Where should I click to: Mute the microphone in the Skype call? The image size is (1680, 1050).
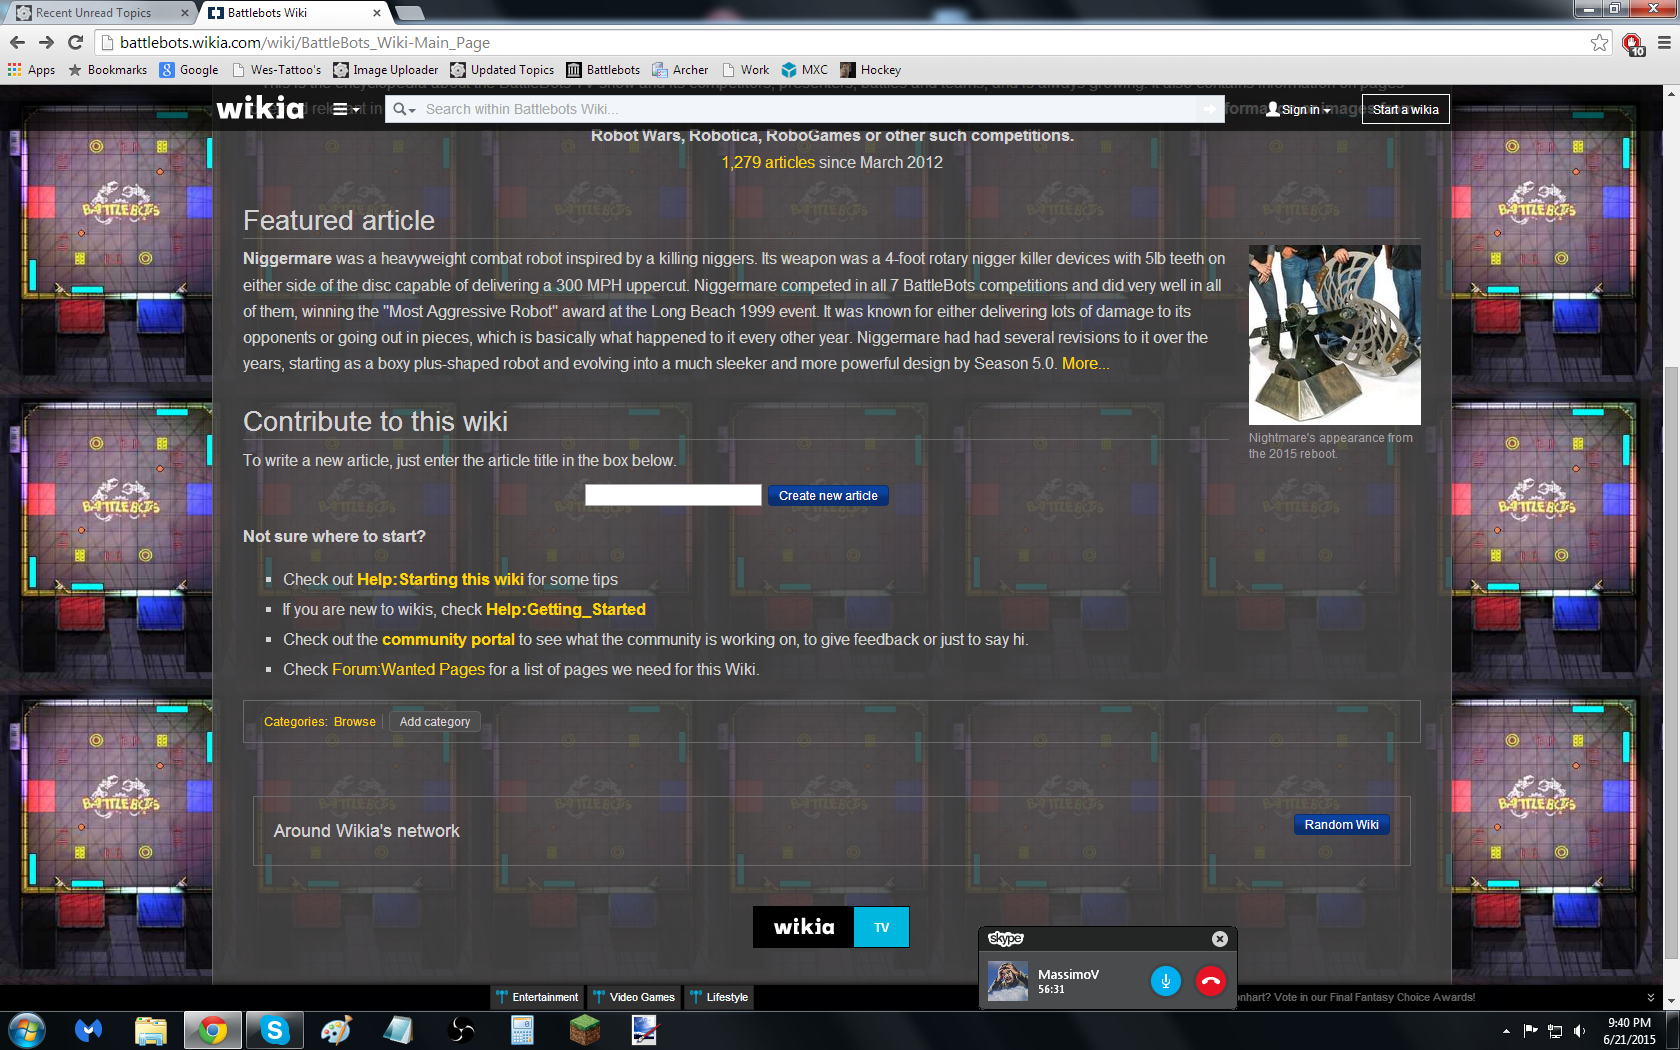pyautogui.click(x=1166, y=981)
